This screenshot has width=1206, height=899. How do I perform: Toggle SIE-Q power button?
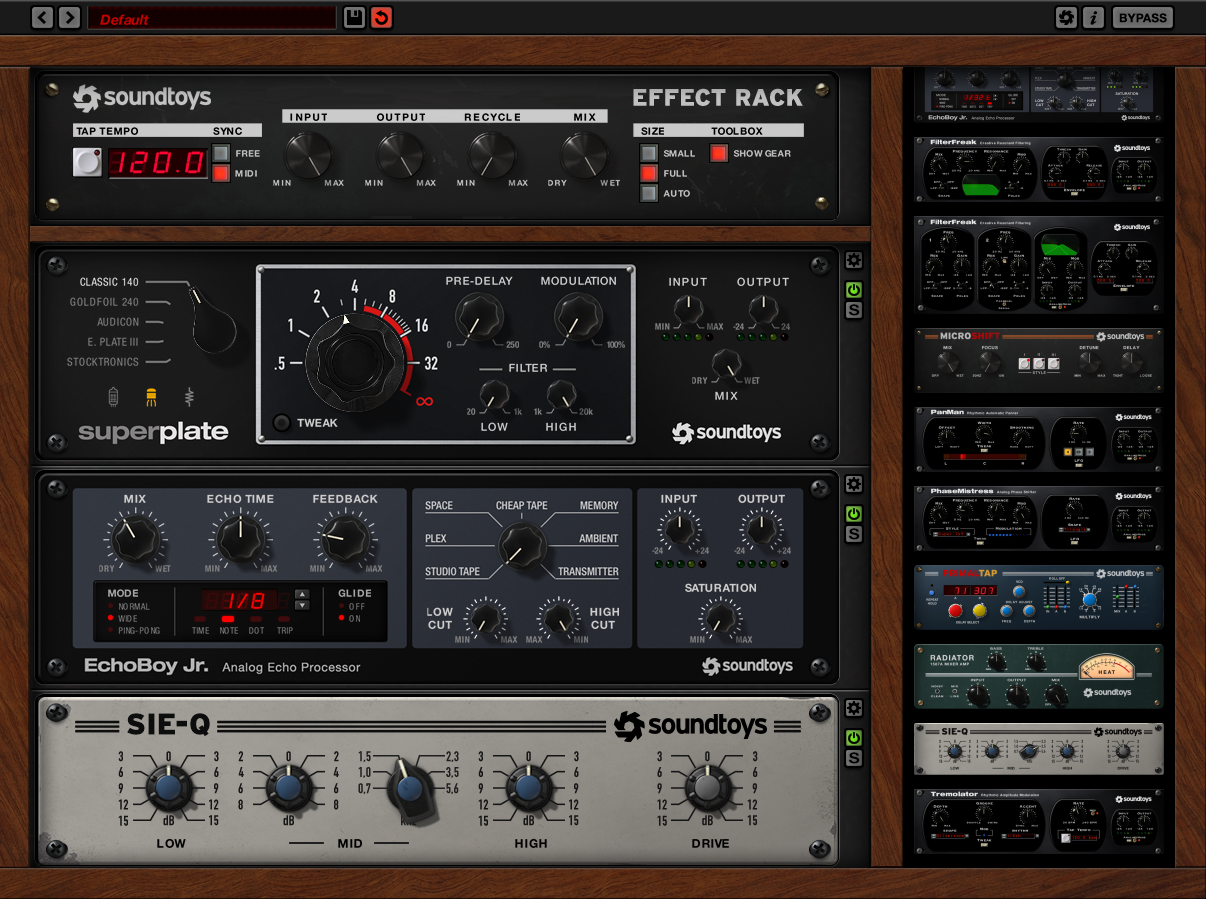pos(853,738)
